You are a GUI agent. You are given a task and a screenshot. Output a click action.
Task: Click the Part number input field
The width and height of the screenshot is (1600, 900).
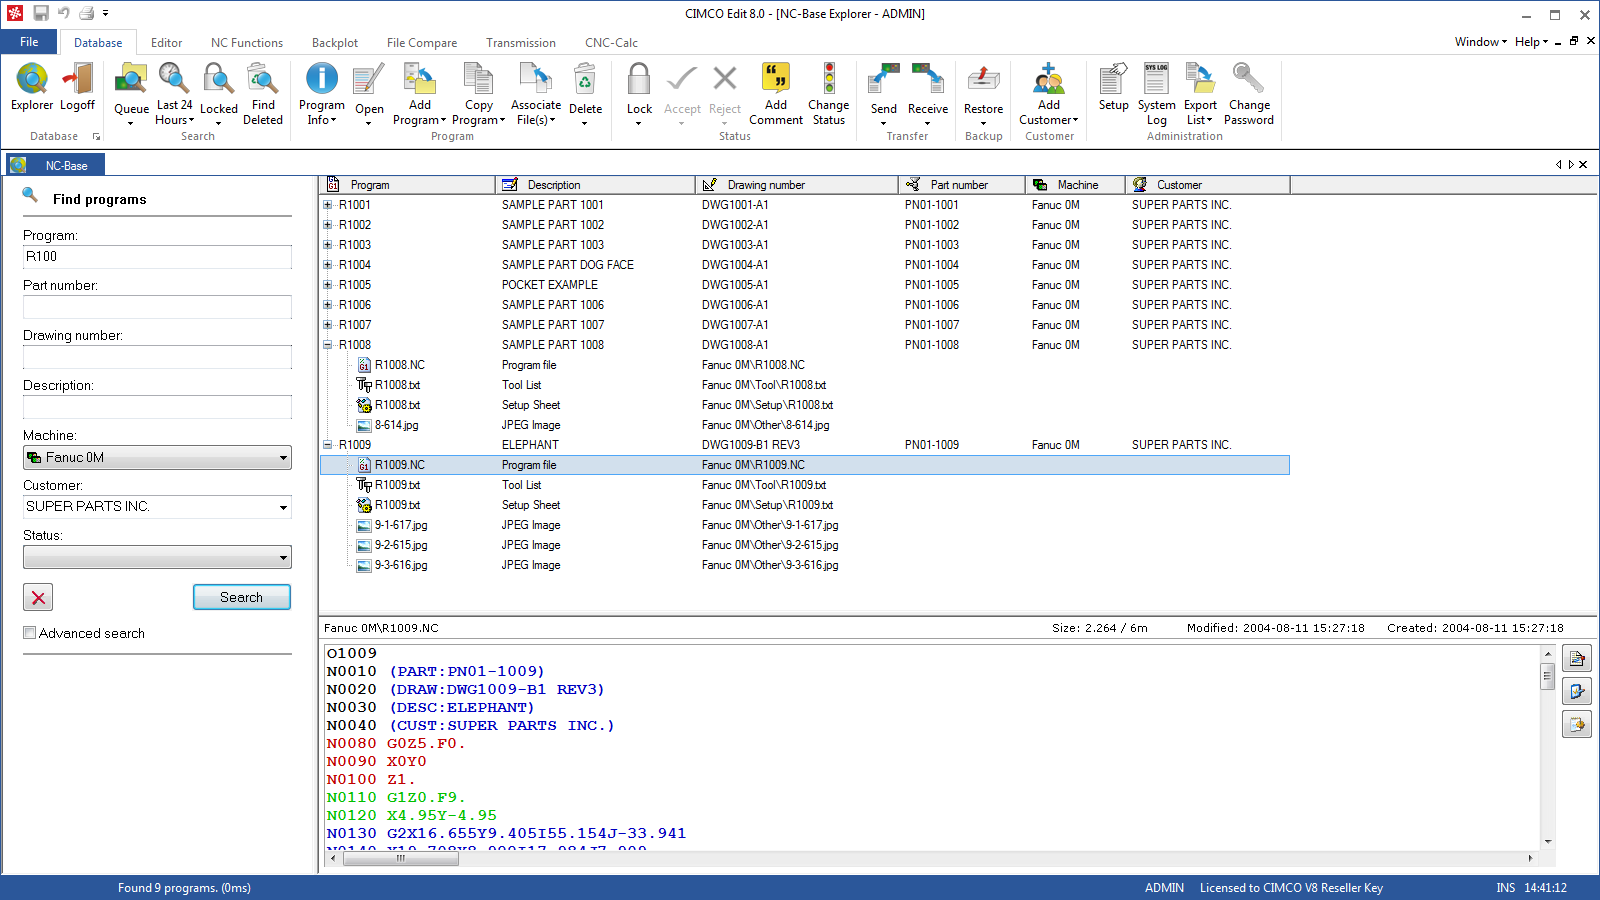tap(157, 307)
